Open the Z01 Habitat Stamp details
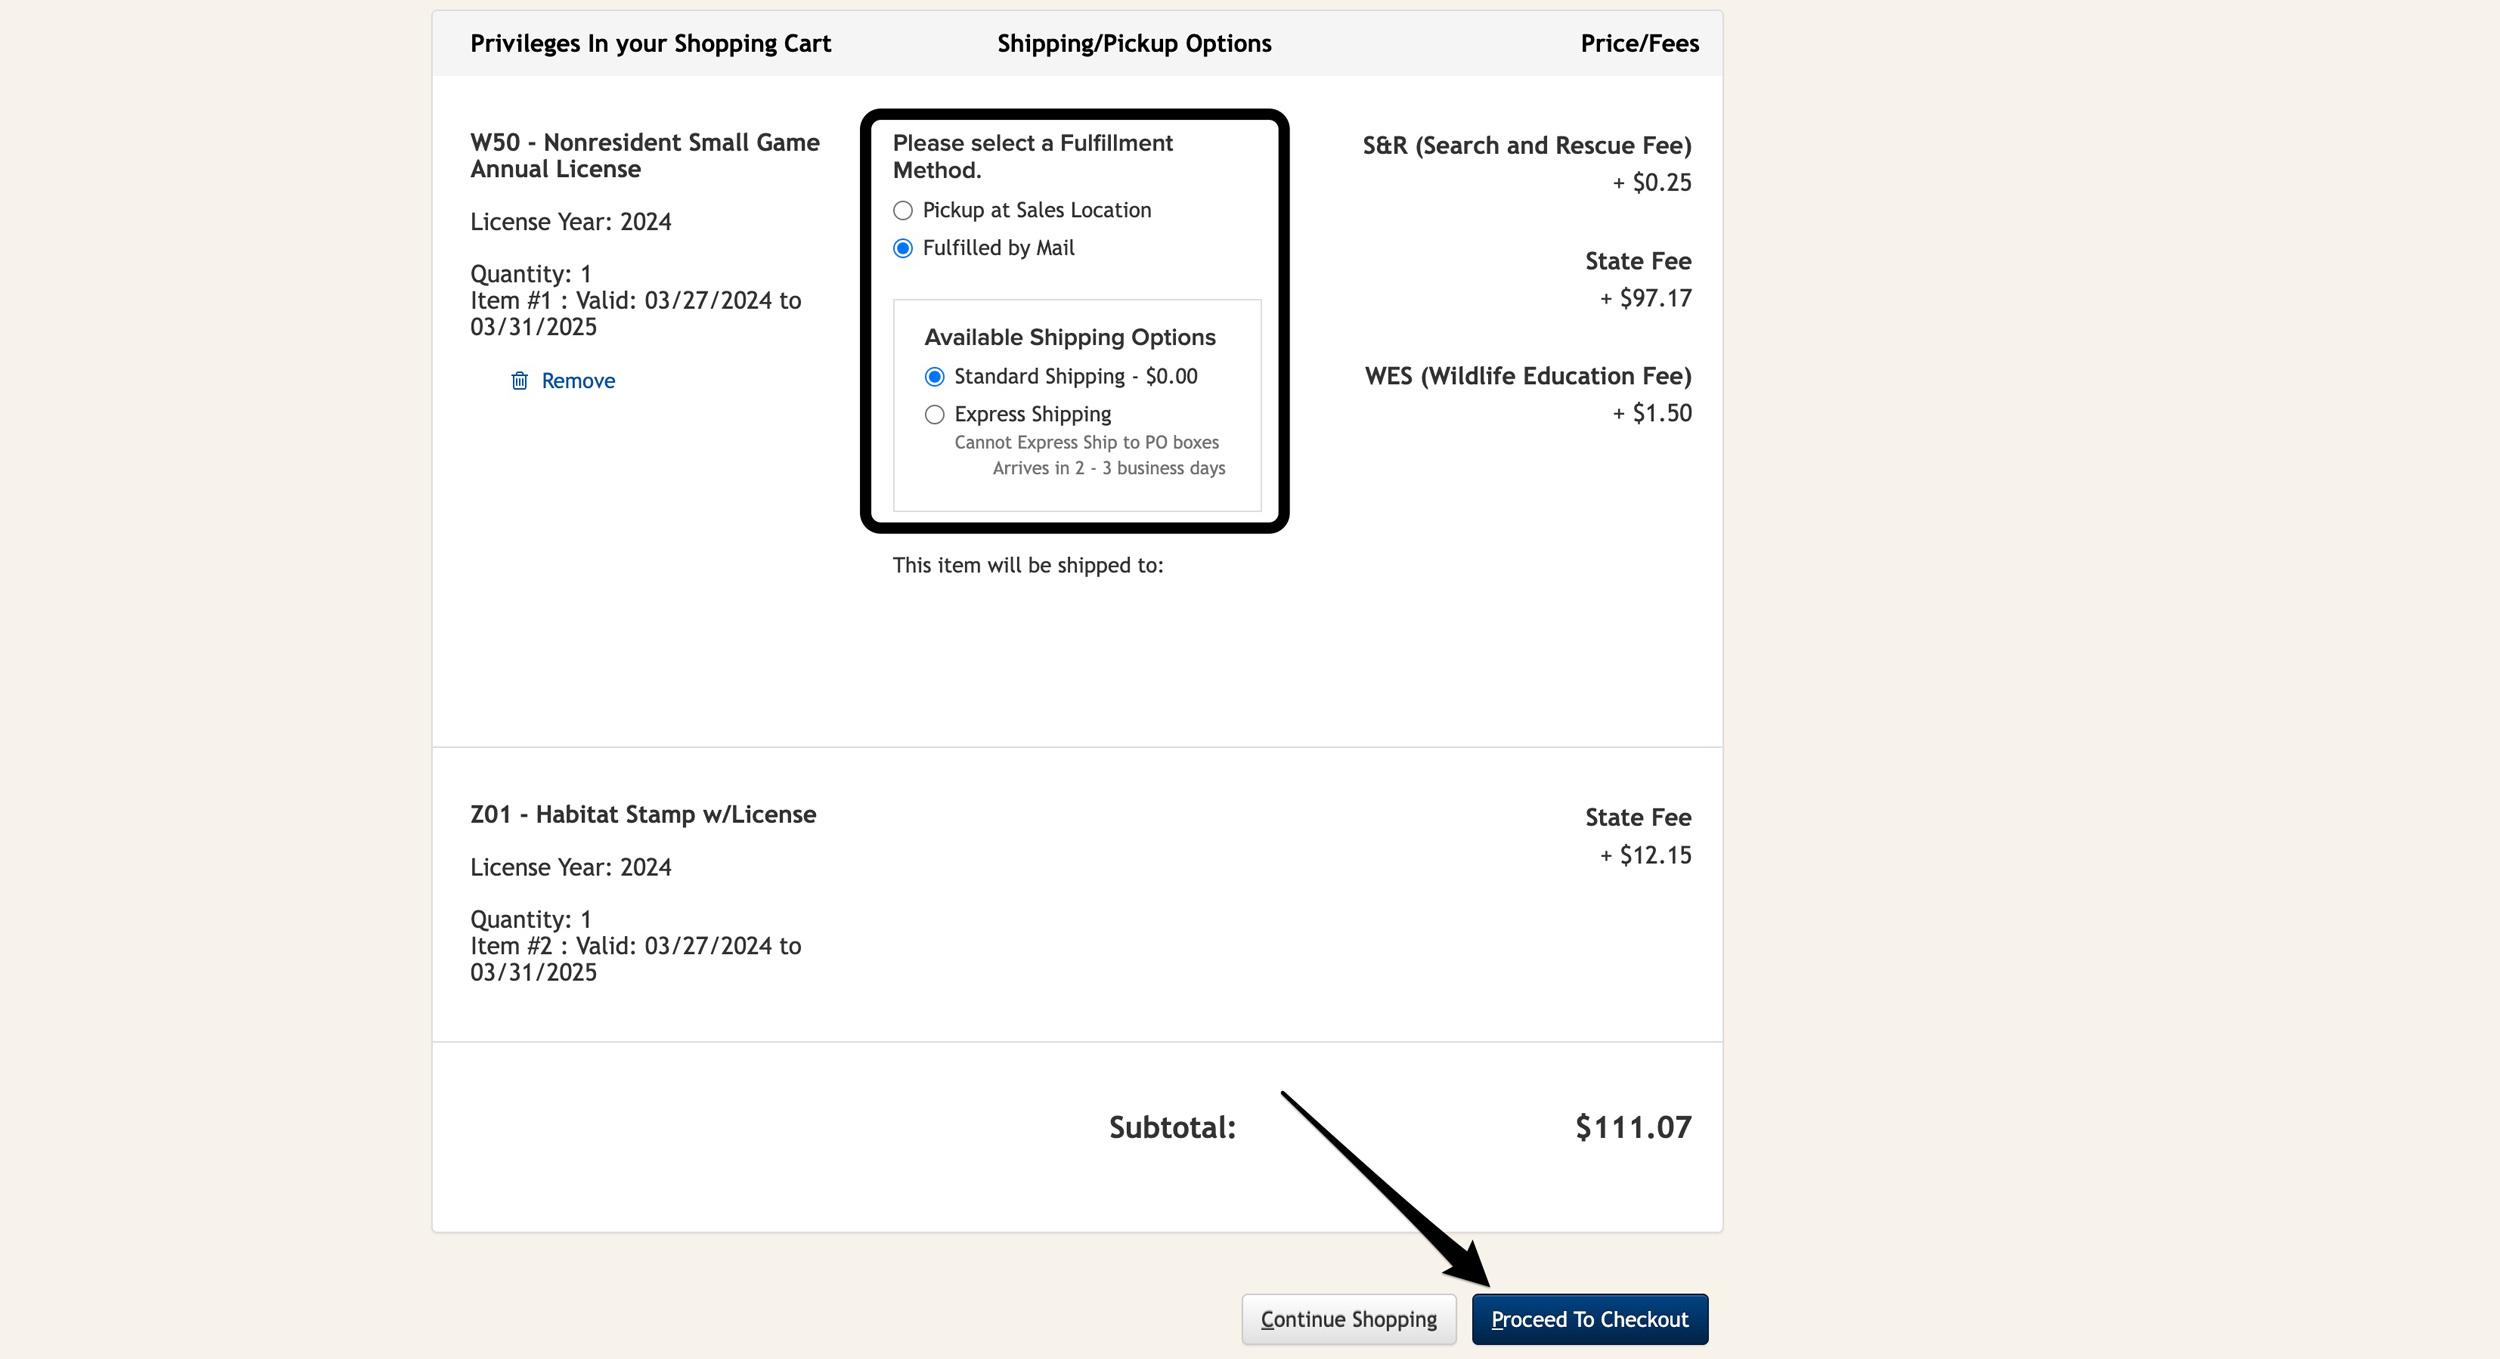This screenshot has width=2500, height=1359. (644, 814)
